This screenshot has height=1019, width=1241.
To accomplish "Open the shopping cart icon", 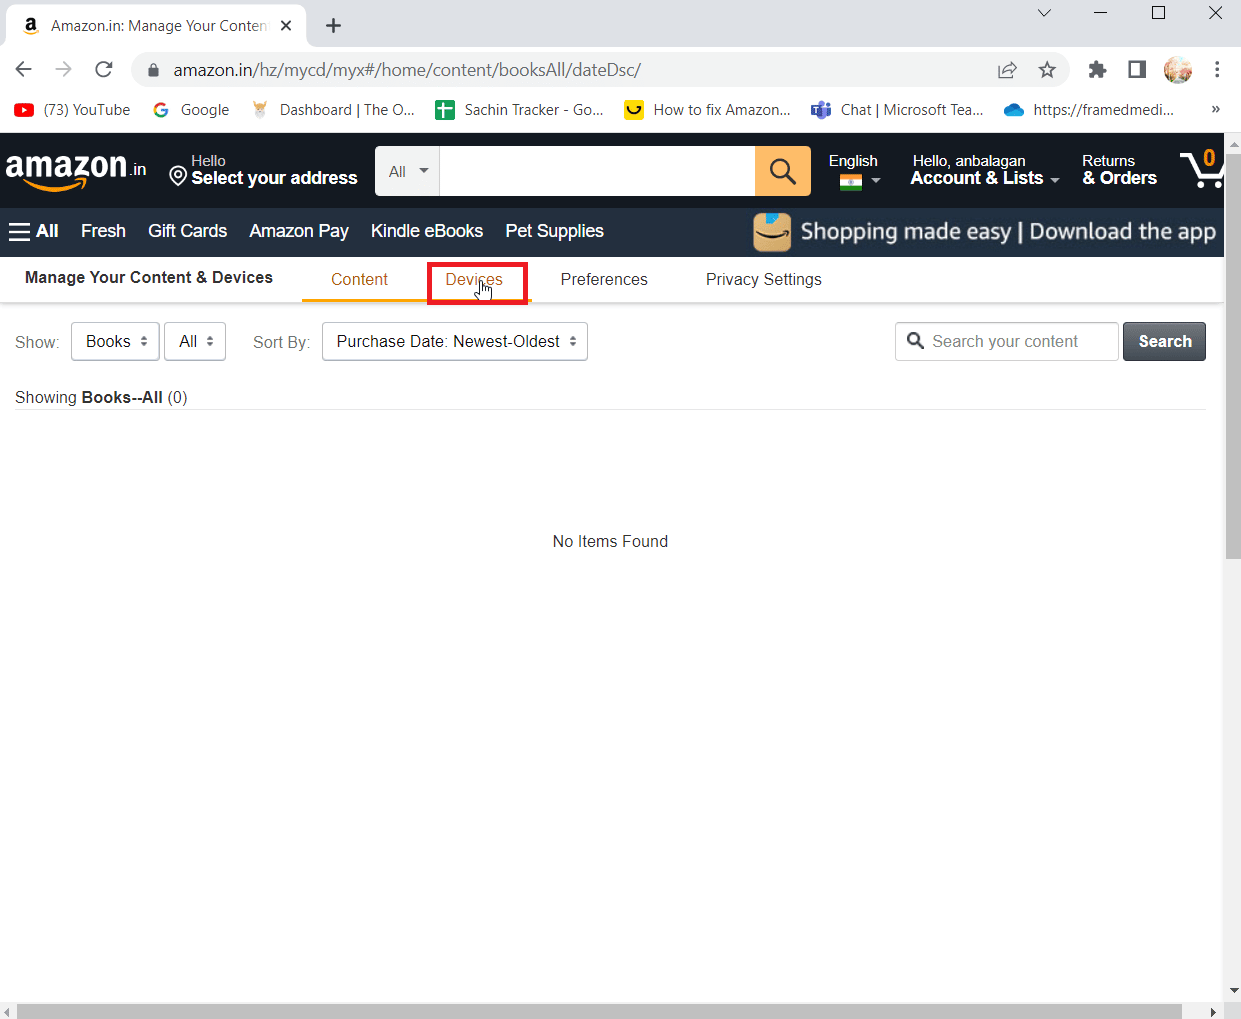I will click(1201, 169).
